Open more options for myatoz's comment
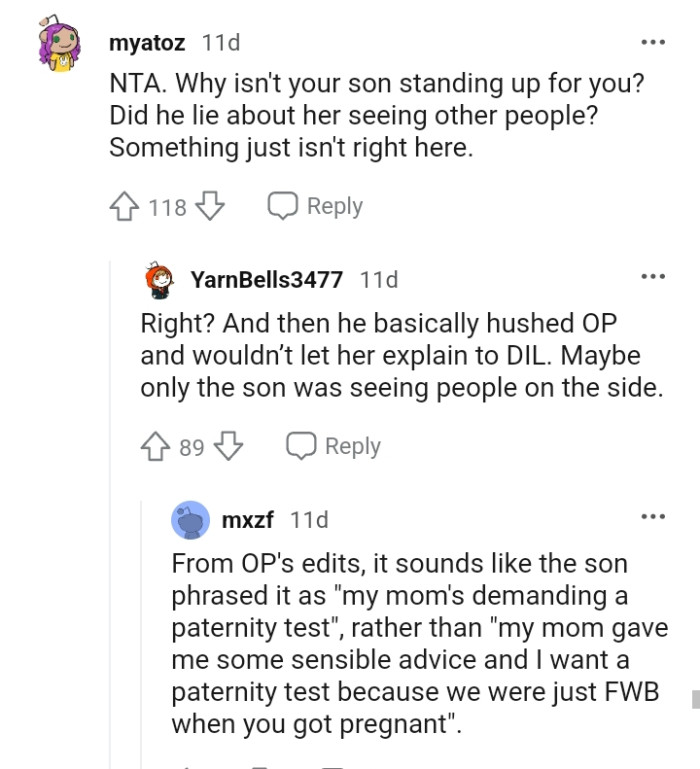This screenshot has width=700, height=769. click(653, 43)
